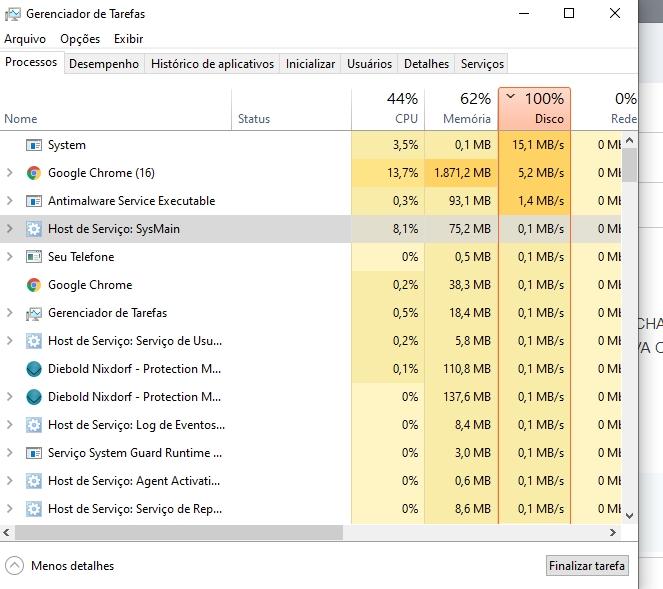Click the Menos detalhes circle arrow icon
The image size is (663, 589).
pyautogui.click(x=14, y=566)
